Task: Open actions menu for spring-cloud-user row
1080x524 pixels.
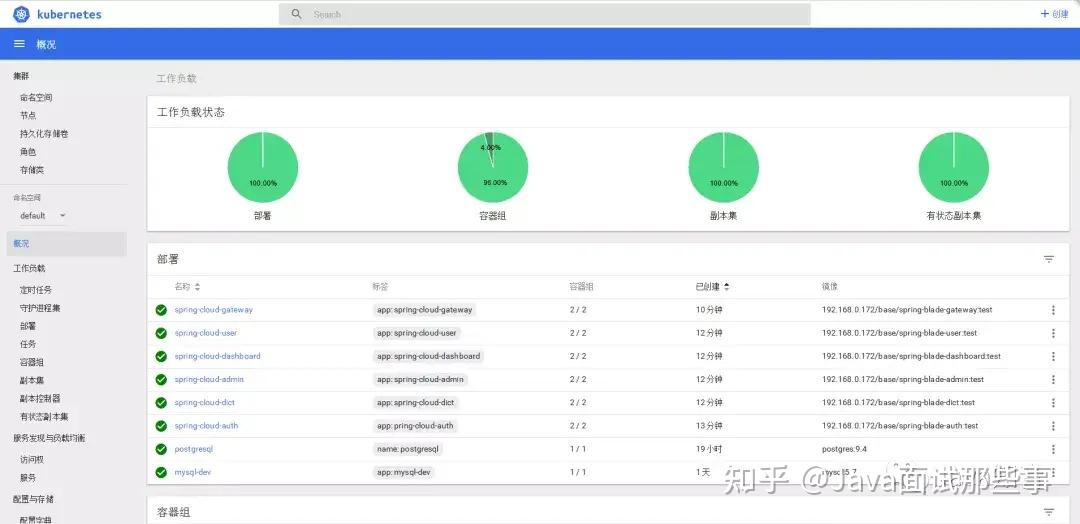Action: (x=1052, y=333)
